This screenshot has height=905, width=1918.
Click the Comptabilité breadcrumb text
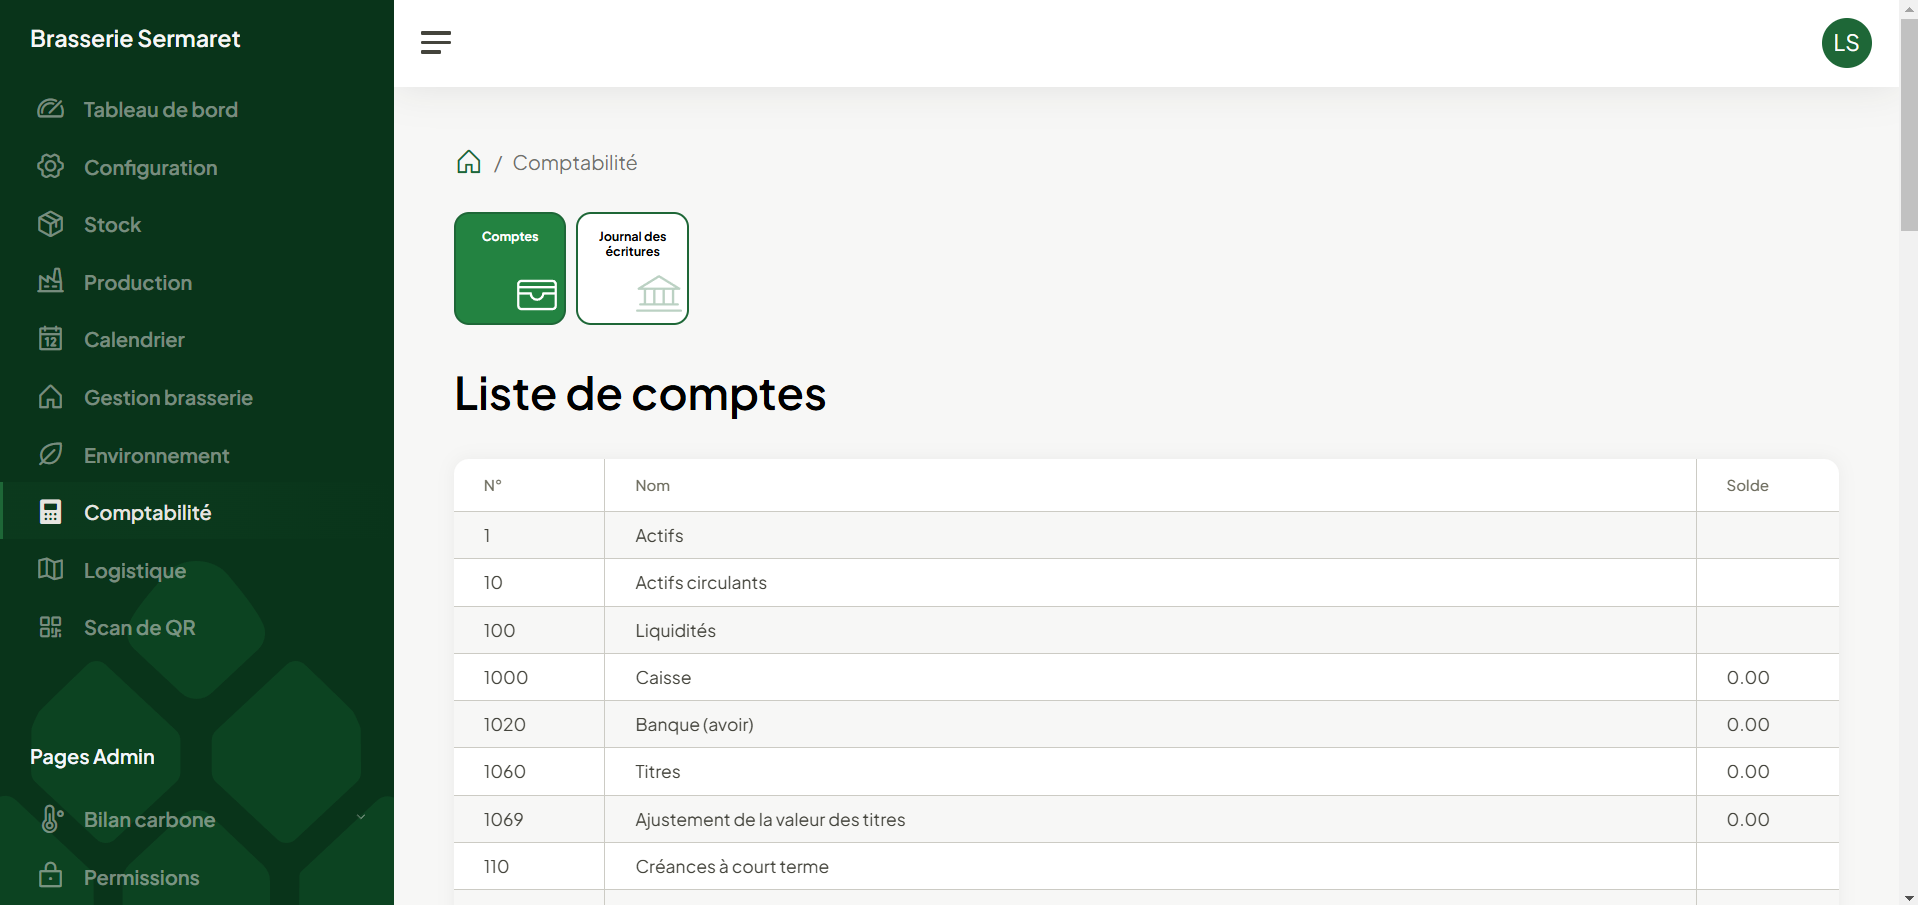[x=574, y=163]
